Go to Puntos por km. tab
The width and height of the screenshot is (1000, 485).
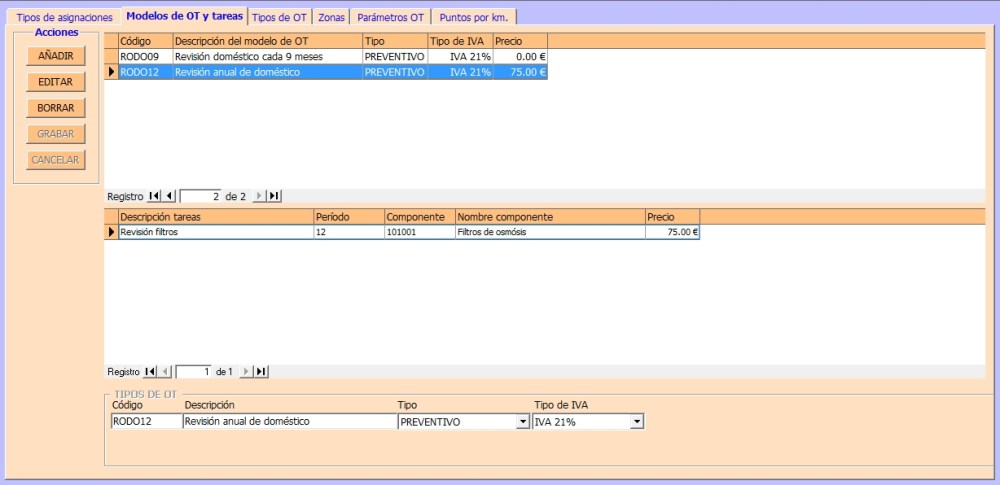point(474,18)
